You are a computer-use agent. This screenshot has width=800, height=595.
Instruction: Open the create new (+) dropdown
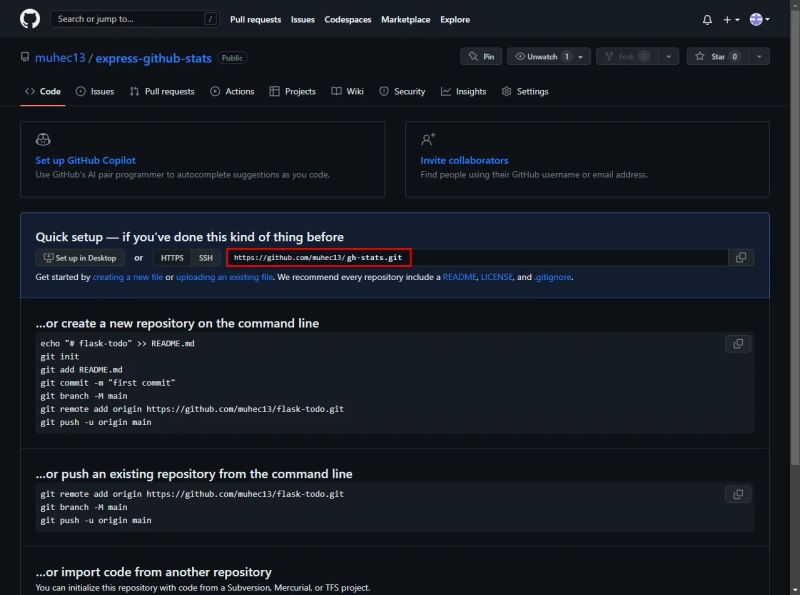tap(727, 18)
